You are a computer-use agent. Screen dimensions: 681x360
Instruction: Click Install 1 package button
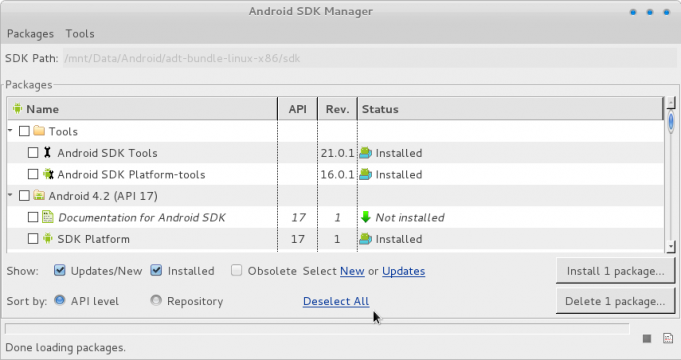(615, 271)
